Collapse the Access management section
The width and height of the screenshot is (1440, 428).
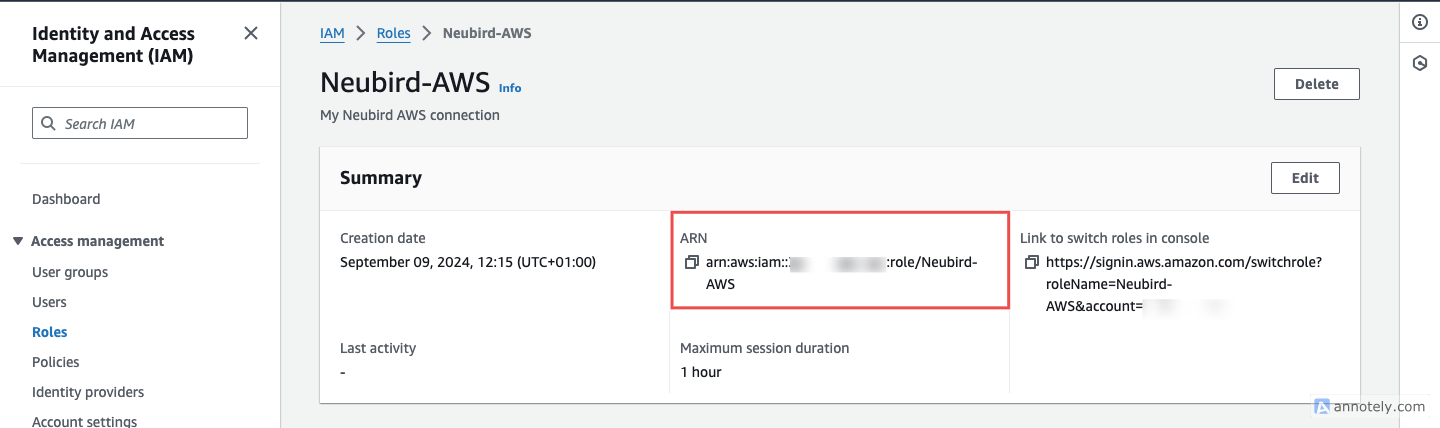click(18, 241)
